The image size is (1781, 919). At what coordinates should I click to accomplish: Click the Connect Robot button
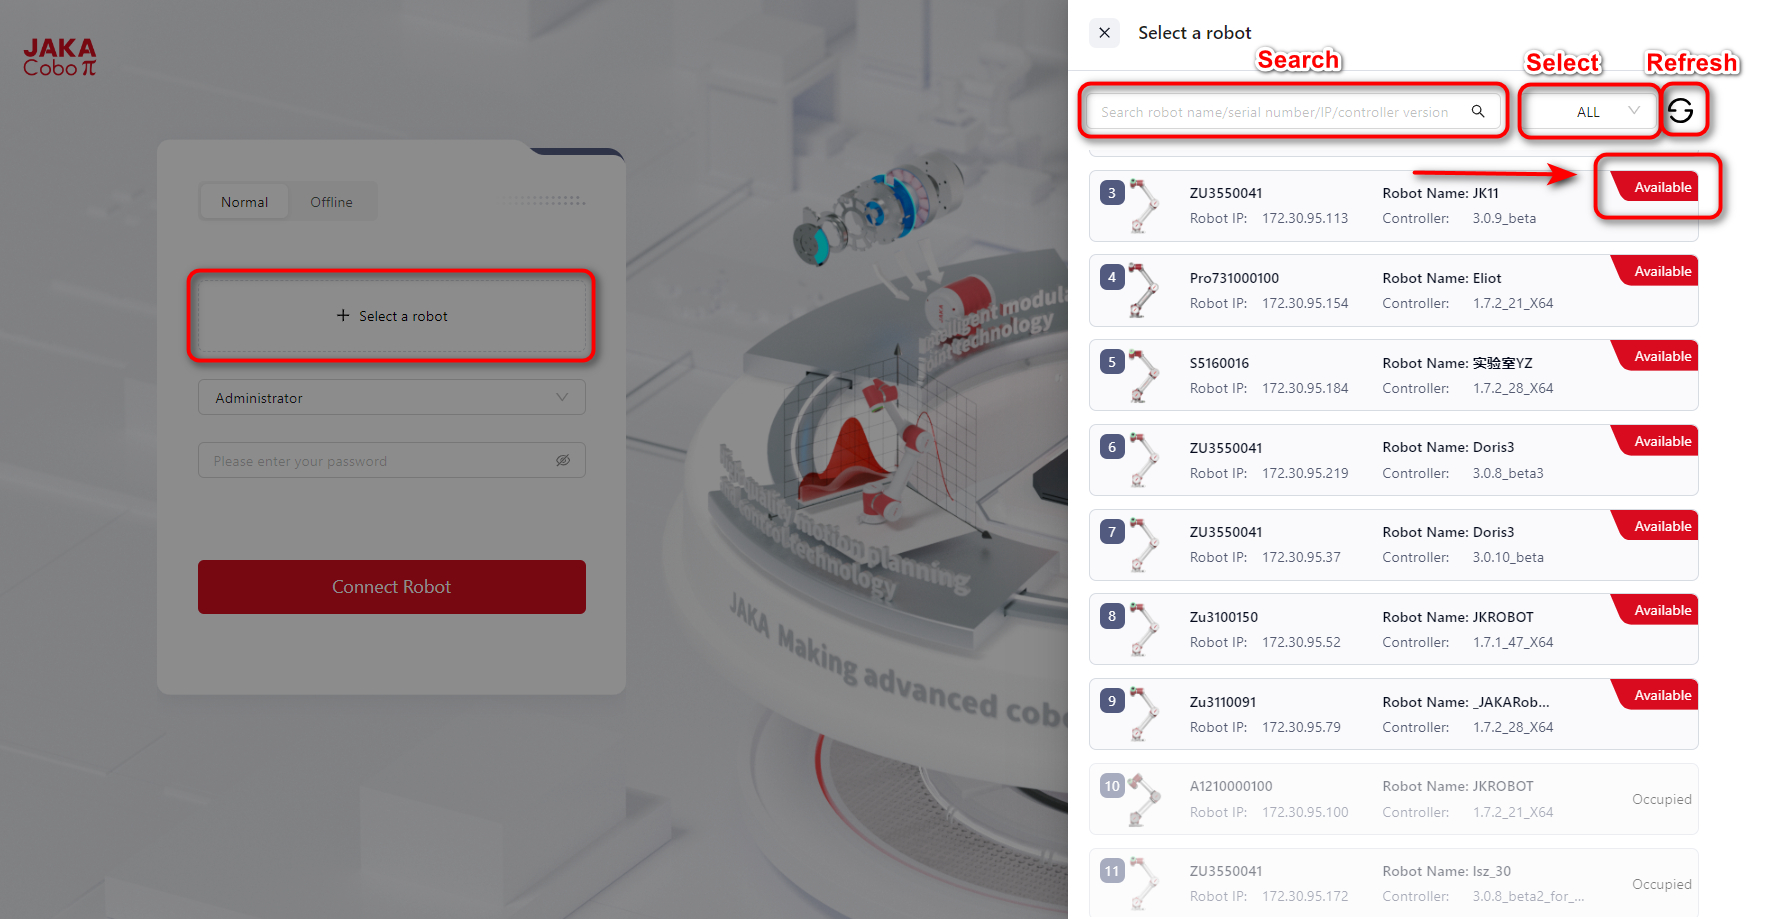(392, 587)
